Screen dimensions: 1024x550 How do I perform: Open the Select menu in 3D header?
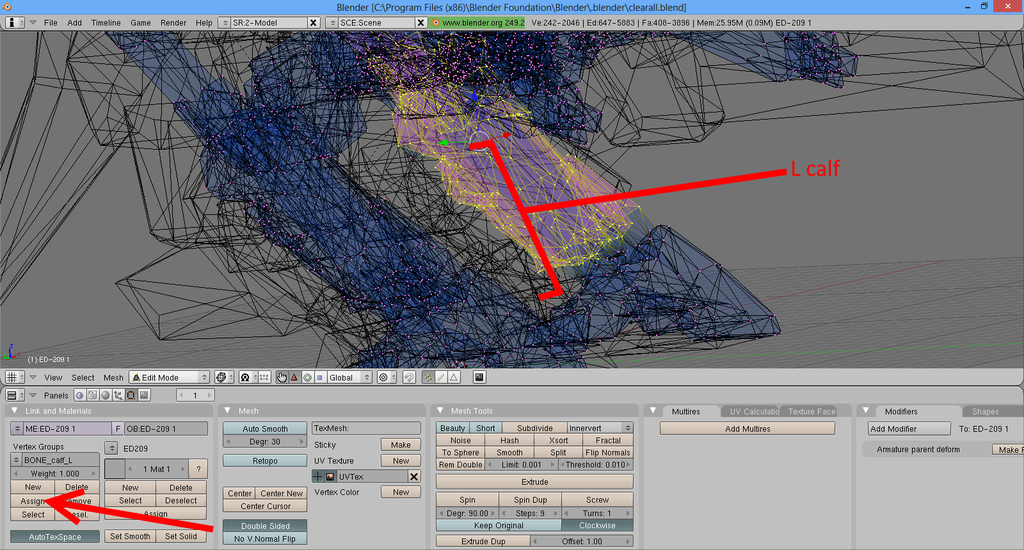83,378
